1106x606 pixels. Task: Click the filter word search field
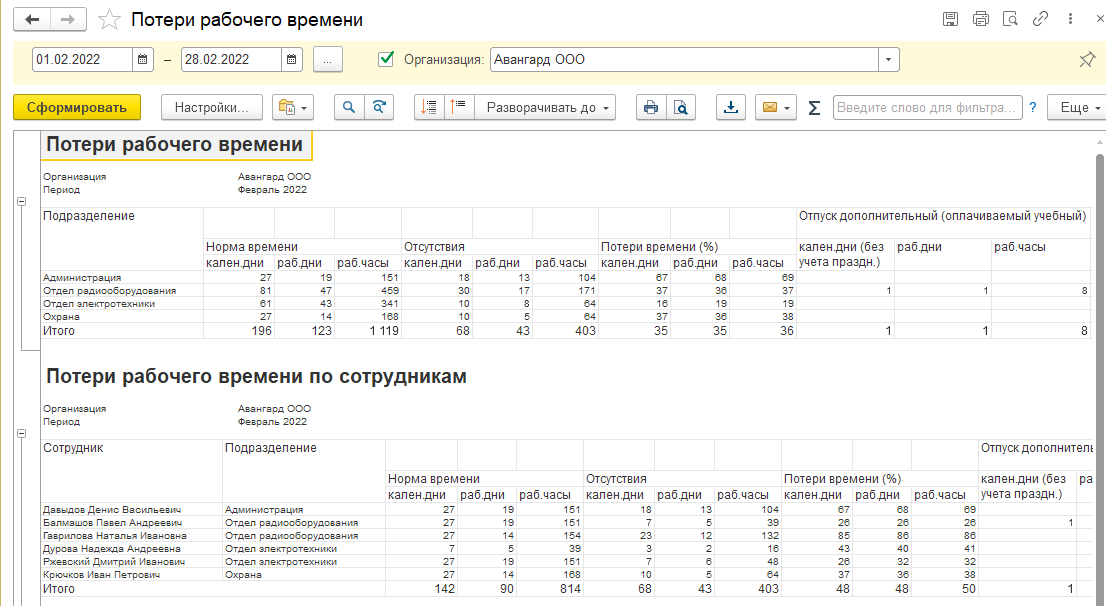tap(926, 108)
